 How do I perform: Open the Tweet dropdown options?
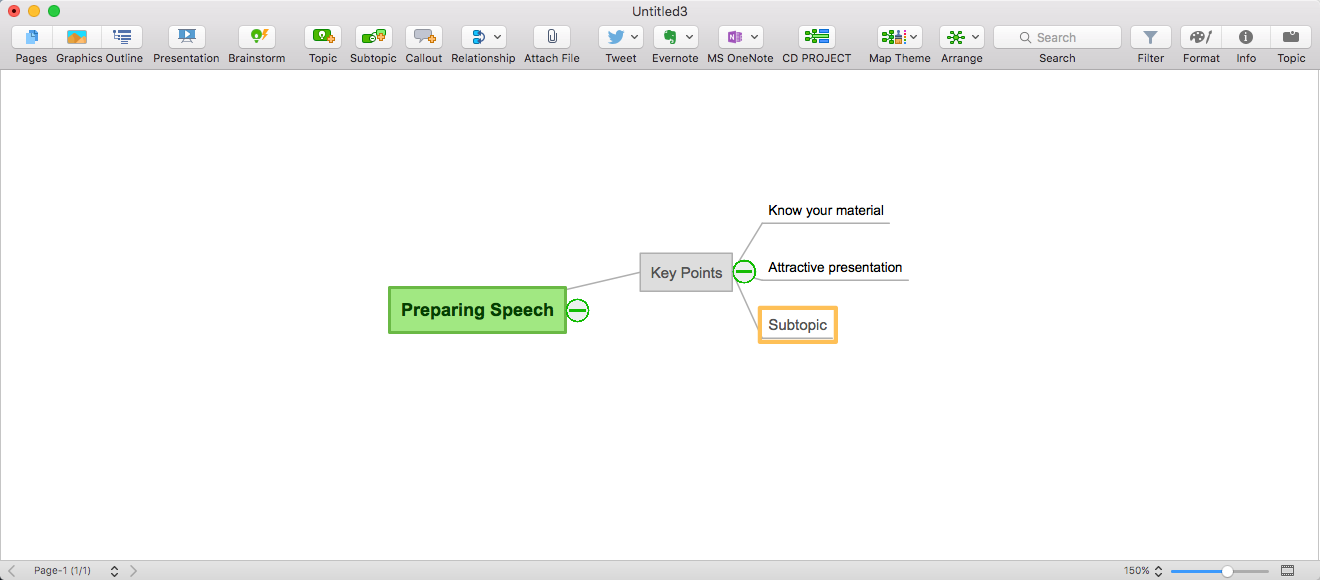(x=635, y=37)
